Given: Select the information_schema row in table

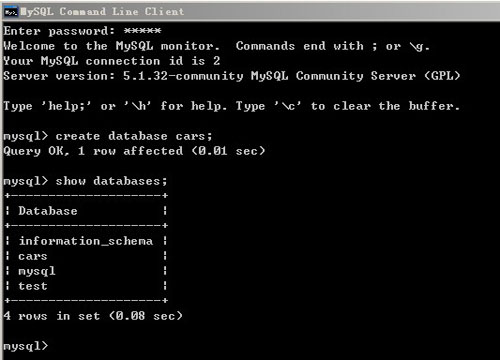Looking at the screenshot, I should [x=86, y=241].
